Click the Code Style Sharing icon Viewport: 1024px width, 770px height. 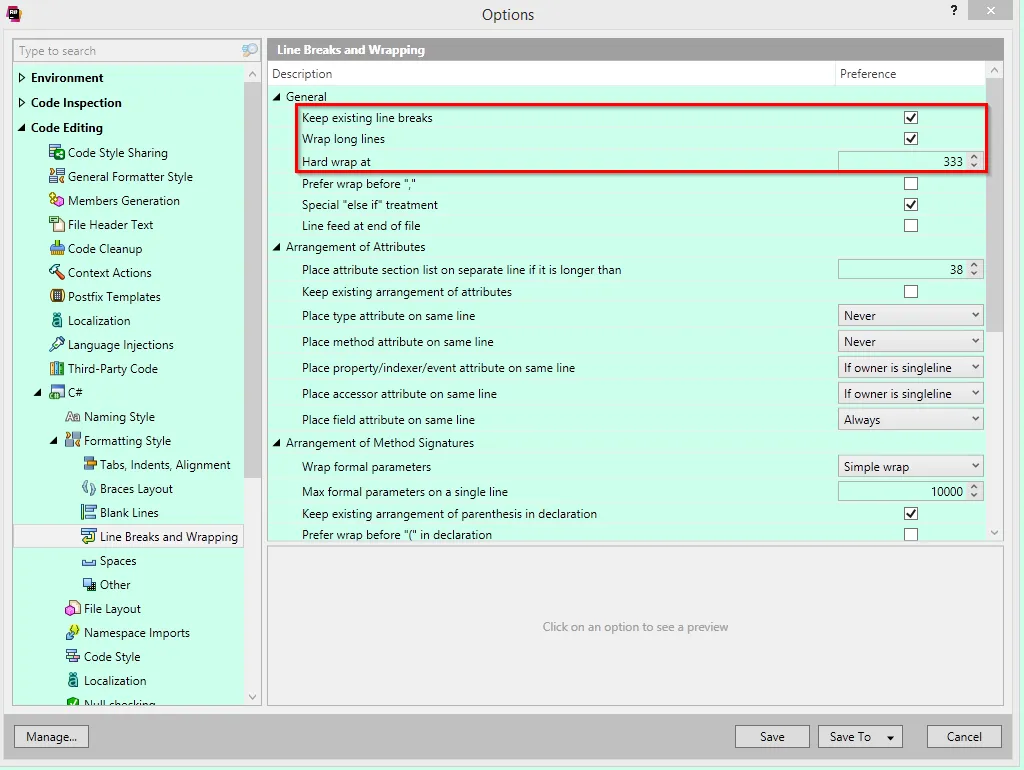(57, 152)
